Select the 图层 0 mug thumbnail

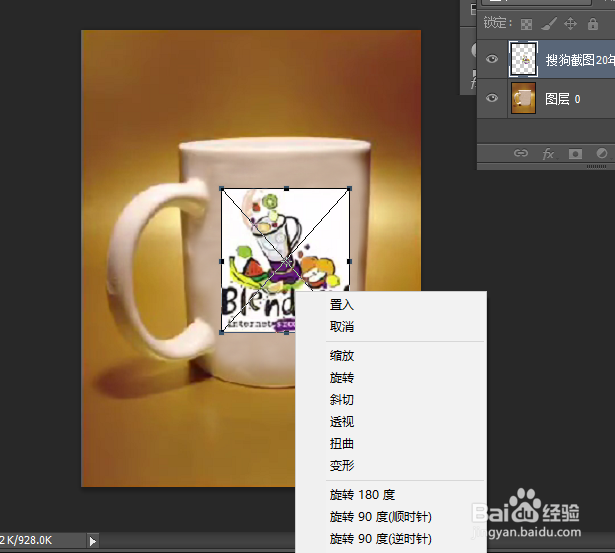pyautogui.click(x=524, y=98)
